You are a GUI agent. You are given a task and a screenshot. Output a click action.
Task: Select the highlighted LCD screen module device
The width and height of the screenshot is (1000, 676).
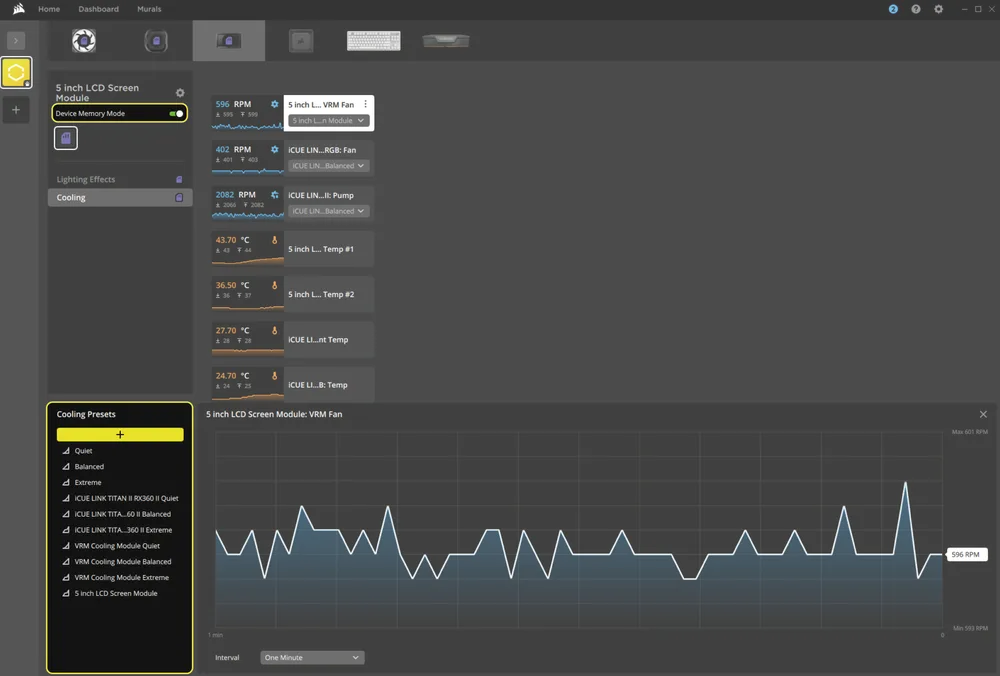(x=228, y=41)
